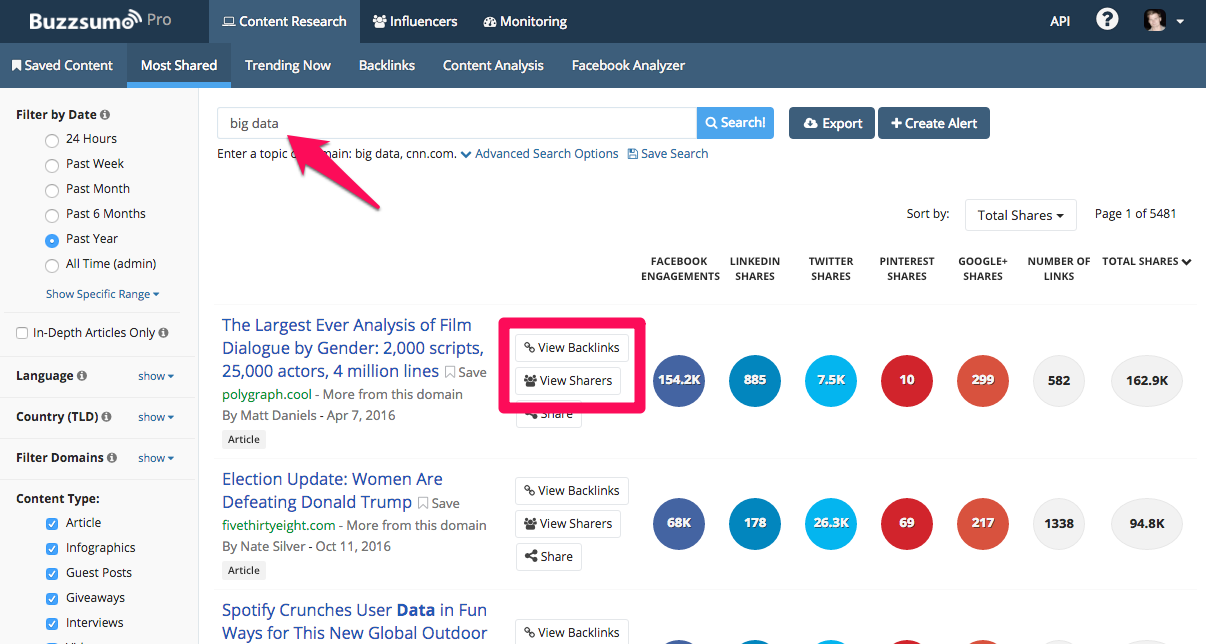Show the Country (TLD) filter options
The image size is (1206, 644).
(156, 417)
